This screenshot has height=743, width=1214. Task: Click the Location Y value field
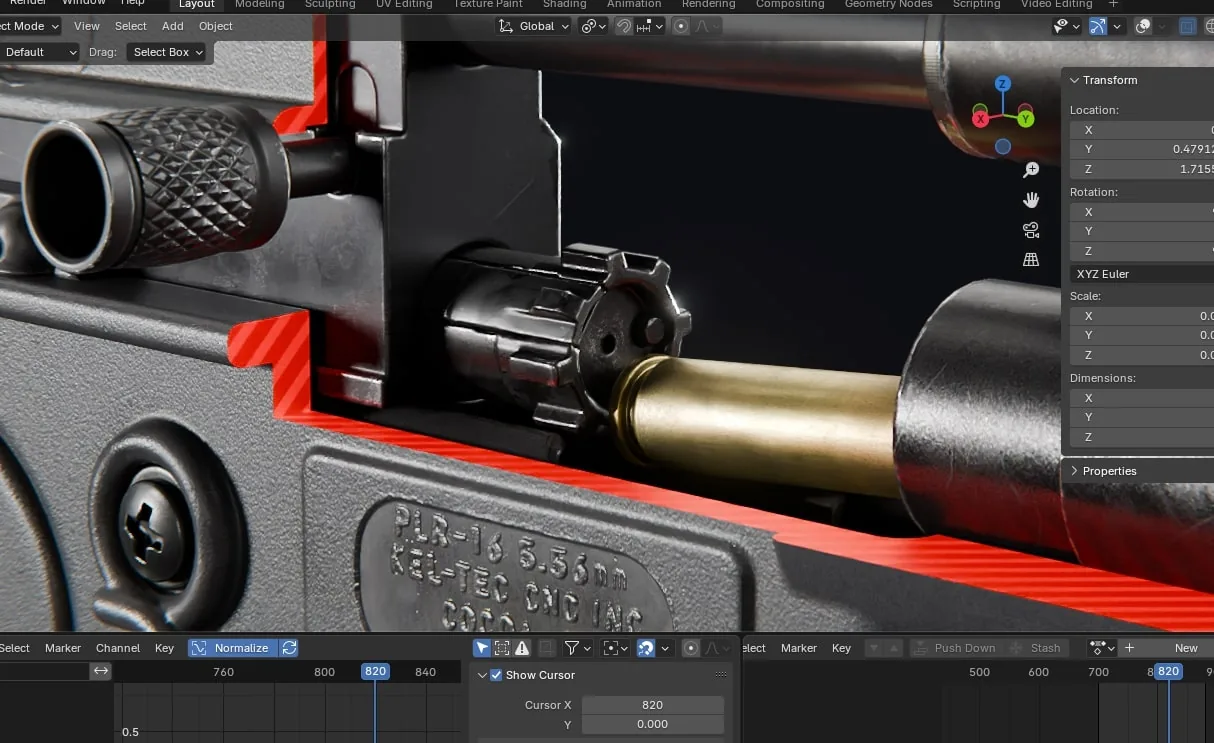1141,149
